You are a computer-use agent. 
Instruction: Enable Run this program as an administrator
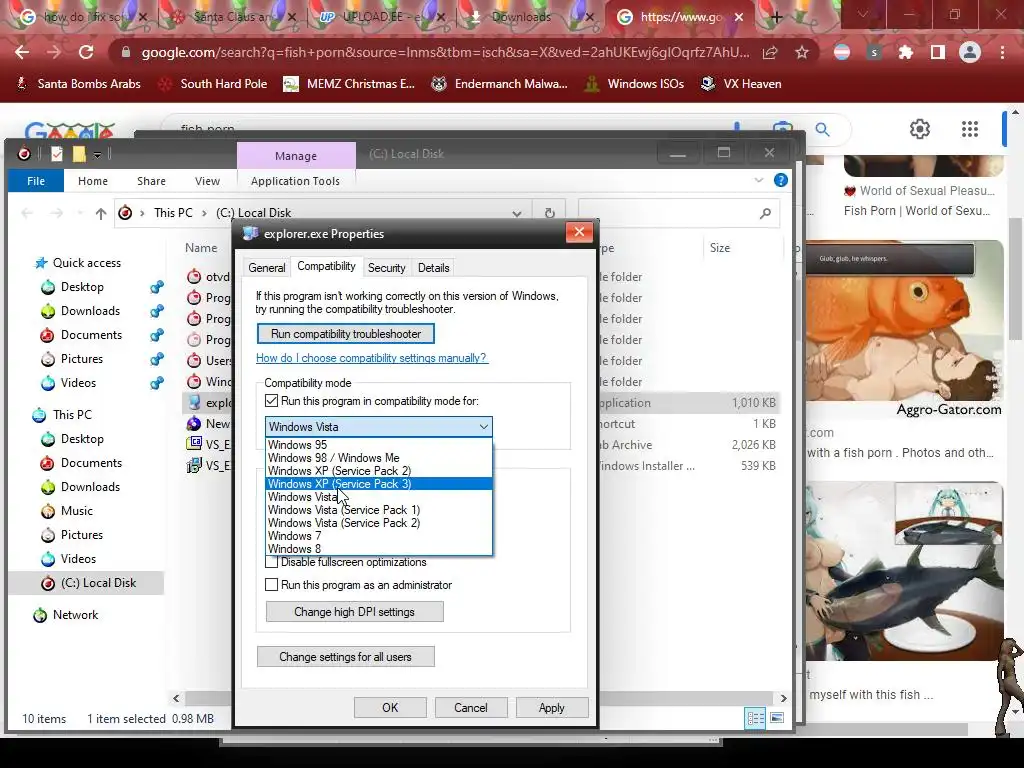coord(272,585)
